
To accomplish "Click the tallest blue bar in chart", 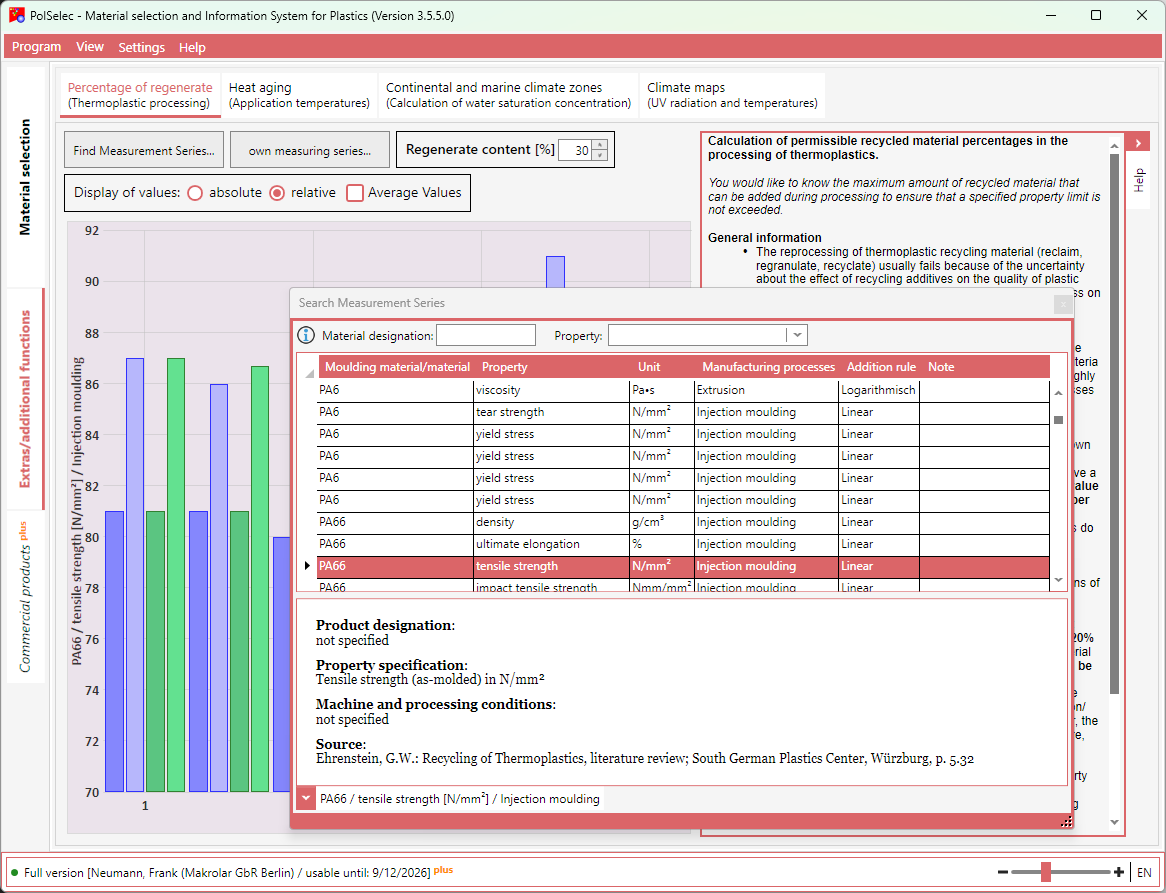I will (x=555, y=272).
